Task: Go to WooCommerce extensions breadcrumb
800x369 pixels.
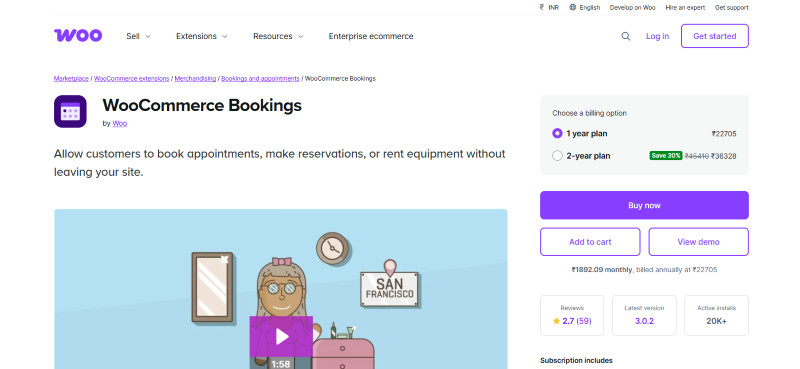Action: [x=132, y=79]
